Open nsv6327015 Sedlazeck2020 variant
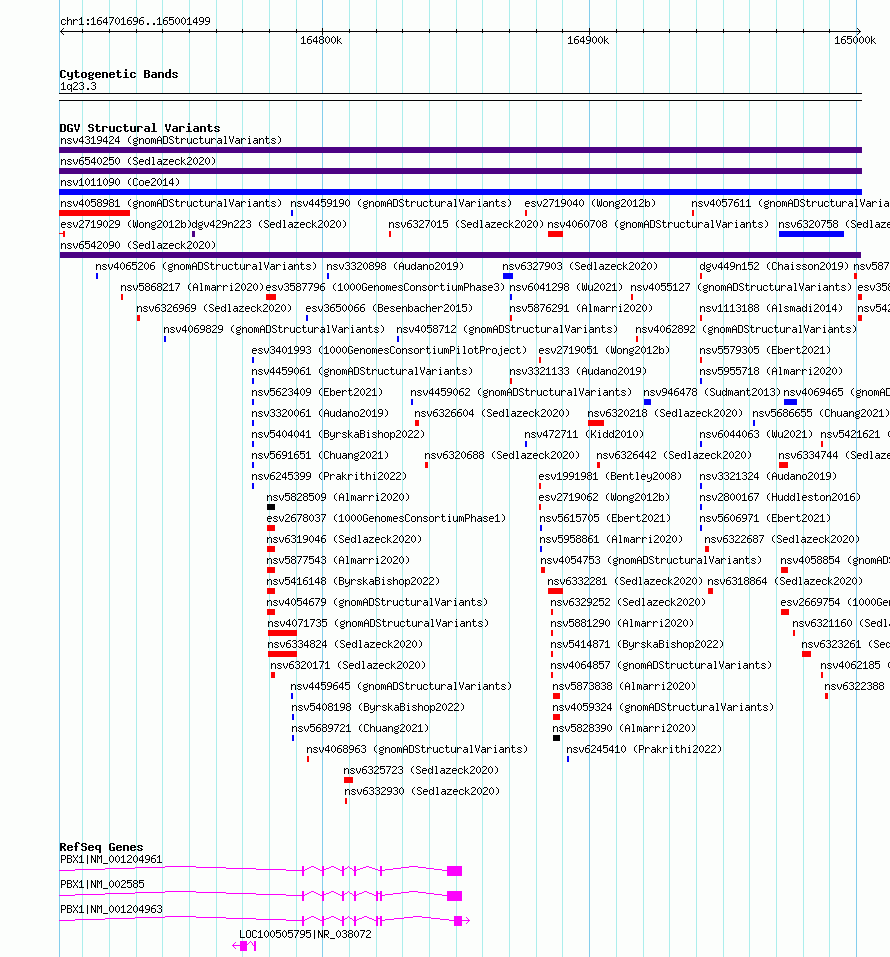 (466, 224)
